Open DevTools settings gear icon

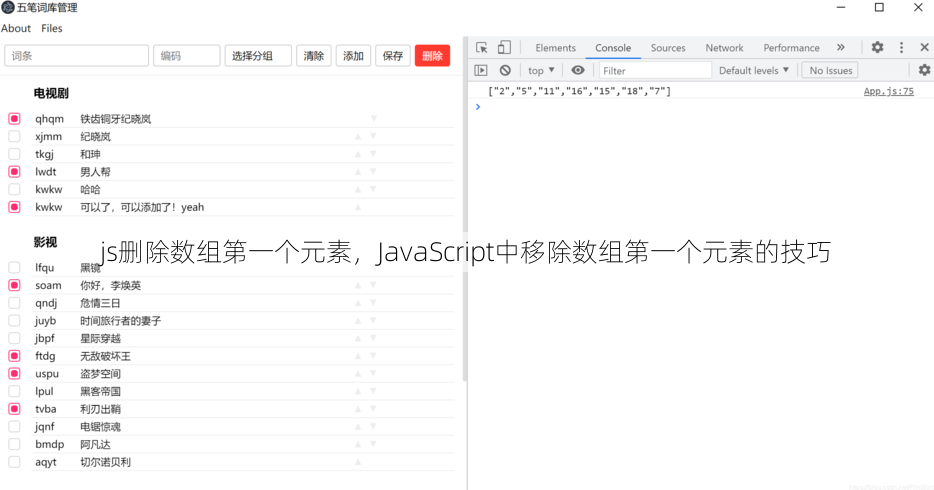[x=877, y=47]
